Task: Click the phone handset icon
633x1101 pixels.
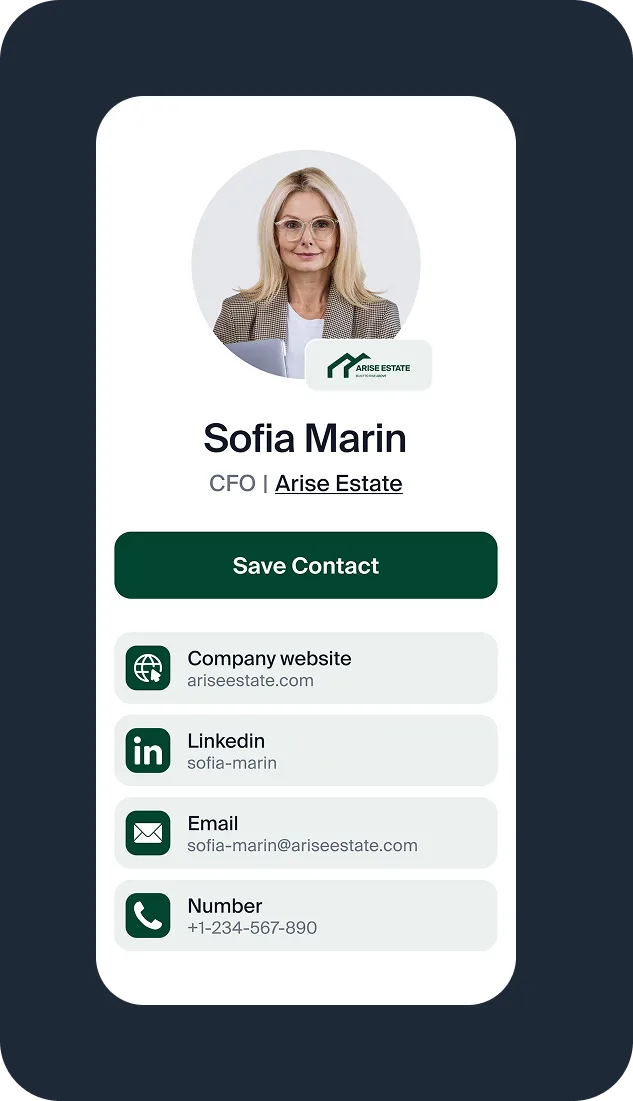Action: 148,916
